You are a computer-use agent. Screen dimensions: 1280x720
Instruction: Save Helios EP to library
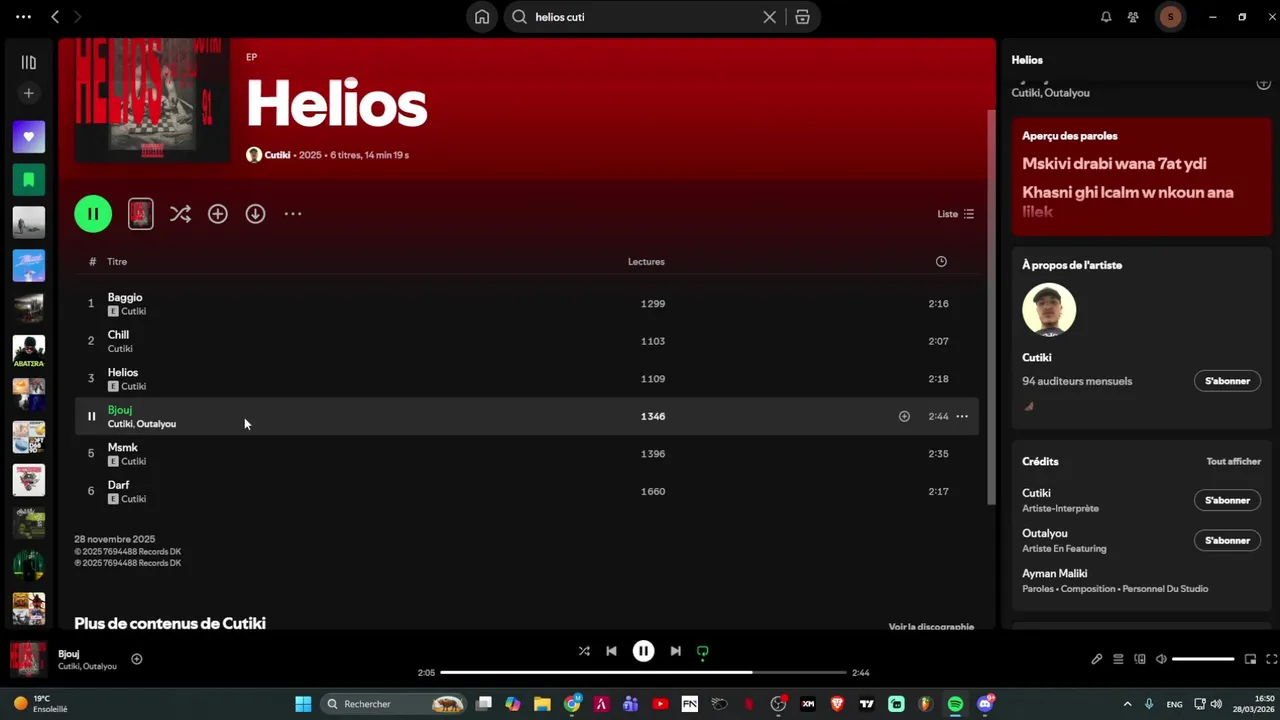[x=218, y=214]
